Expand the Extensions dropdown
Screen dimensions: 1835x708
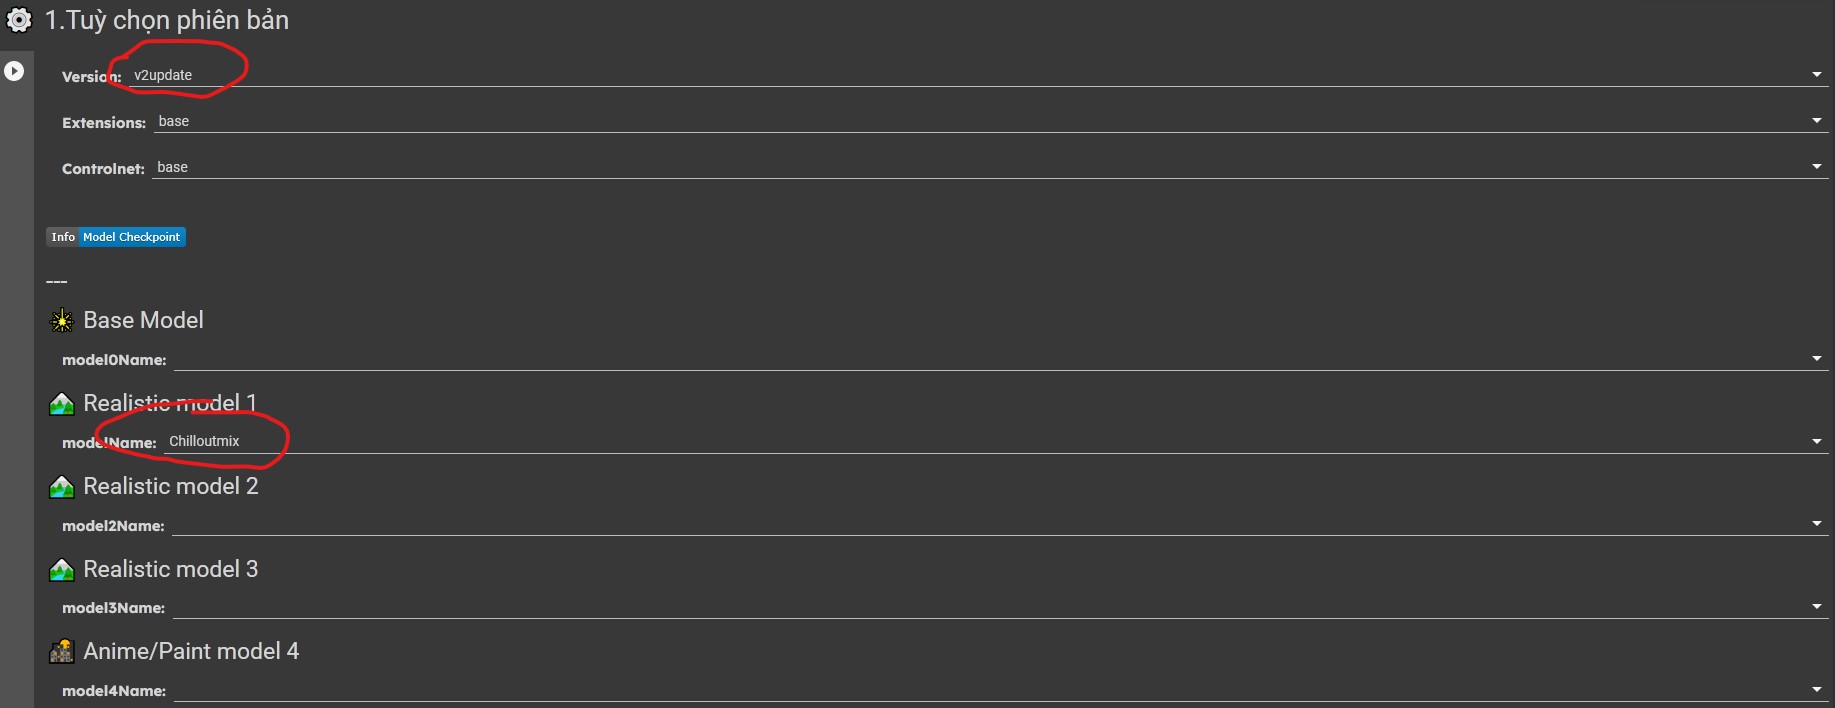pos(988,121)
